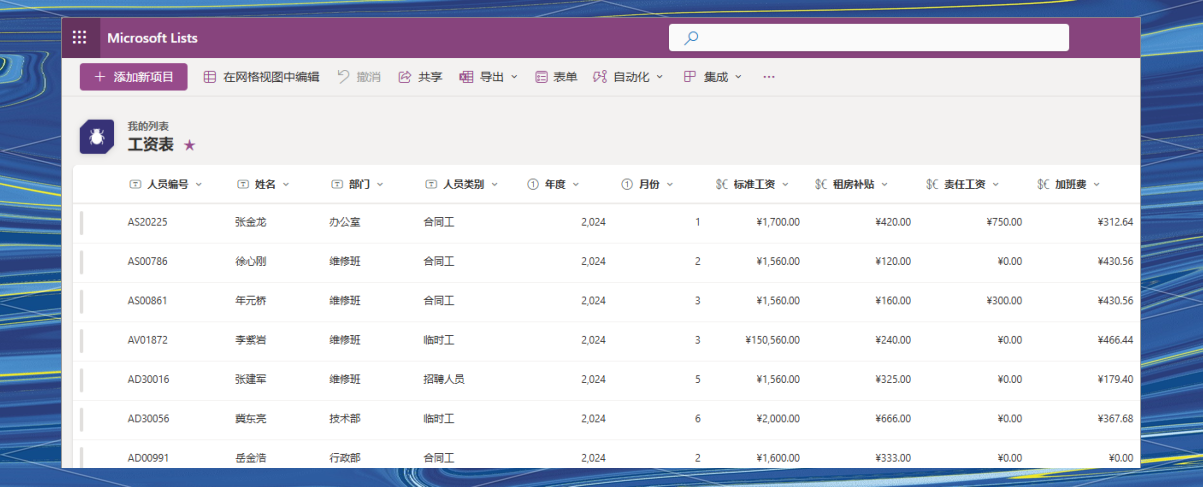The height and width of the screenshot is (487, 1203).
Task: Click the text type icon beside 人员类别
Action: click(x=431, y=184)
